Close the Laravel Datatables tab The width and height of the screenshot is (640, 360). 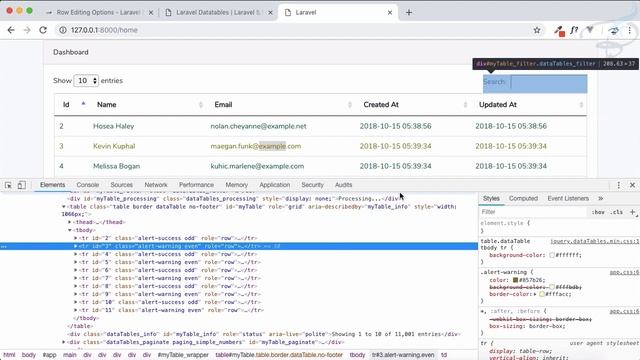pyautogui.click(x=270, y=13)
